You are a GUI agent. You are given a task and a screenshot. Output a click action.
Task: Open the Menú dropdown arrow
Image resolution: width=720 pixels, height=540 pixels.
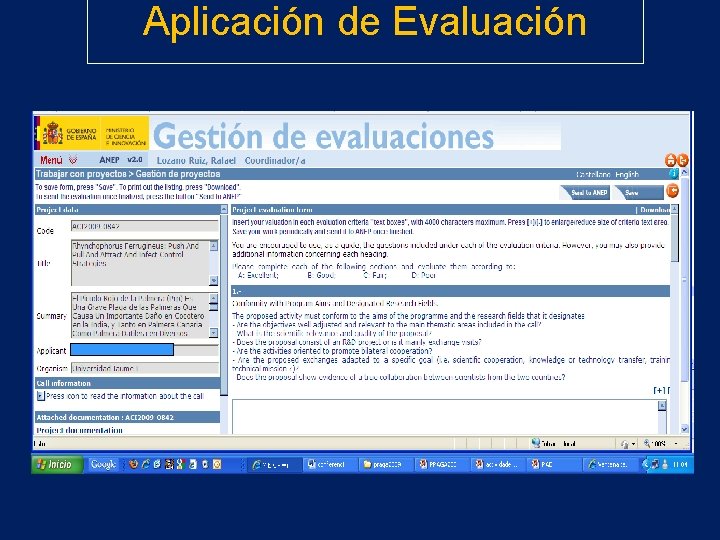pyautogui.click(x=73, y=160)
